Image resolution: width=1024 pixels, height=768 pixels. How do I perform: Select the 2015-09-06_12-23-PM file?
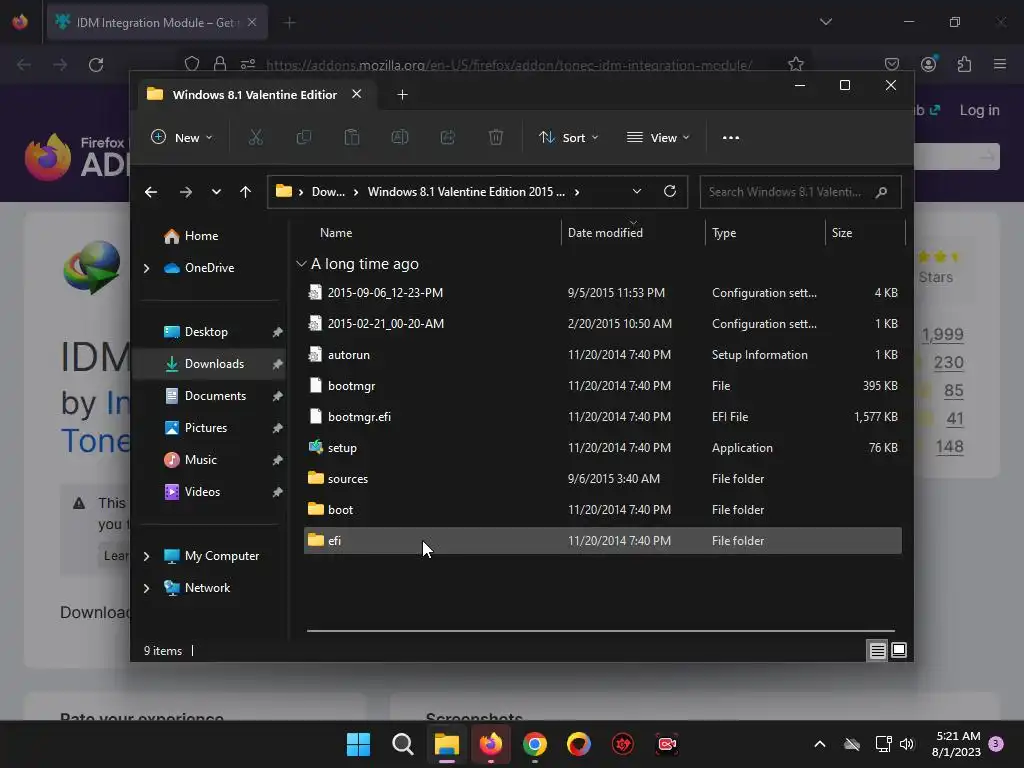pyautogui.click(x=603, y=293)
